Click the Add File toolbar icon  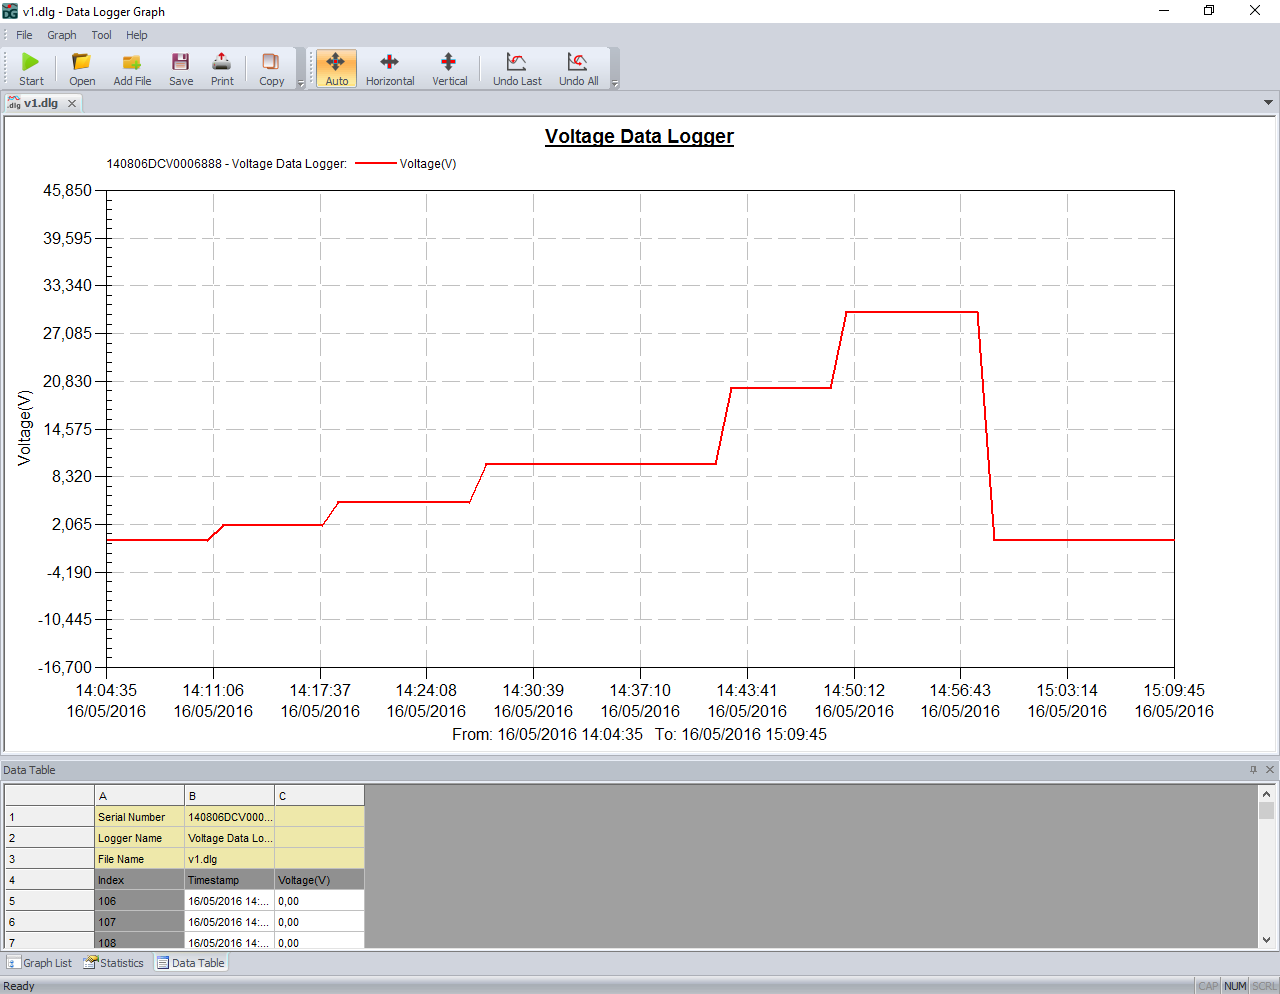tap(132, 68)
